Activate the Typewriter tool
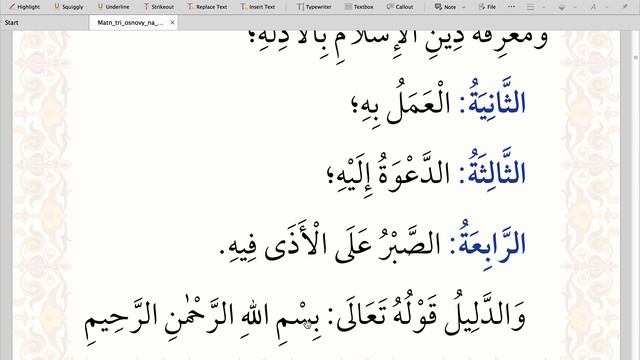The width and height of the screenshot is (640, 360). pyautogui.click(x=314, y=7)
